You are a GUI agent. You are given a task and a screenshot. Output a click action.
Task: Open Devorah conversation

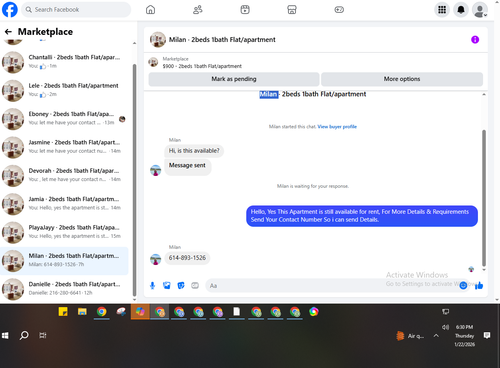point(64,175)
